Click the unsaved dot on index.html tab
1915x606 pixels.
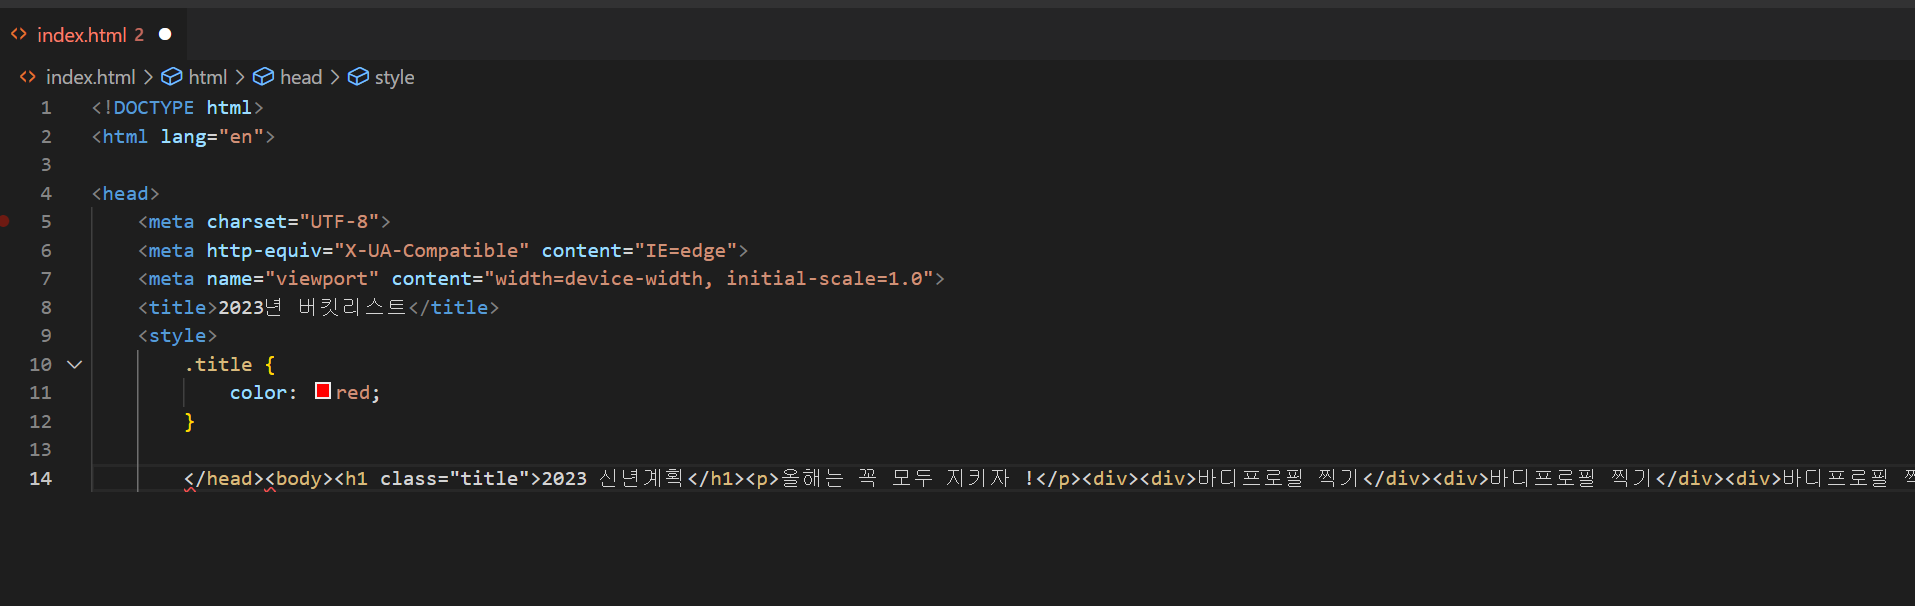pyautogui.click(x=165, y=34)
